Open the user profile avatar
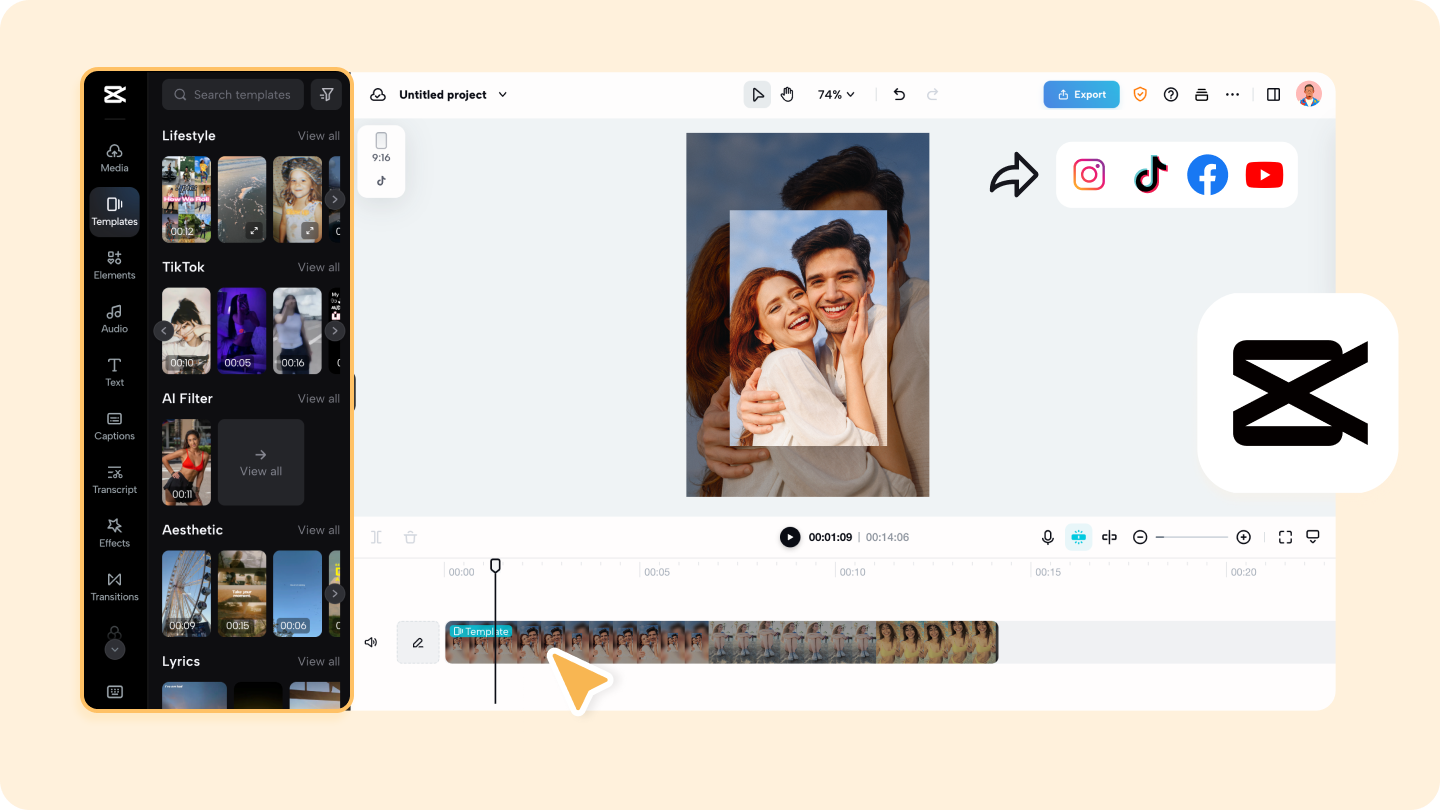 (1309, 94)
